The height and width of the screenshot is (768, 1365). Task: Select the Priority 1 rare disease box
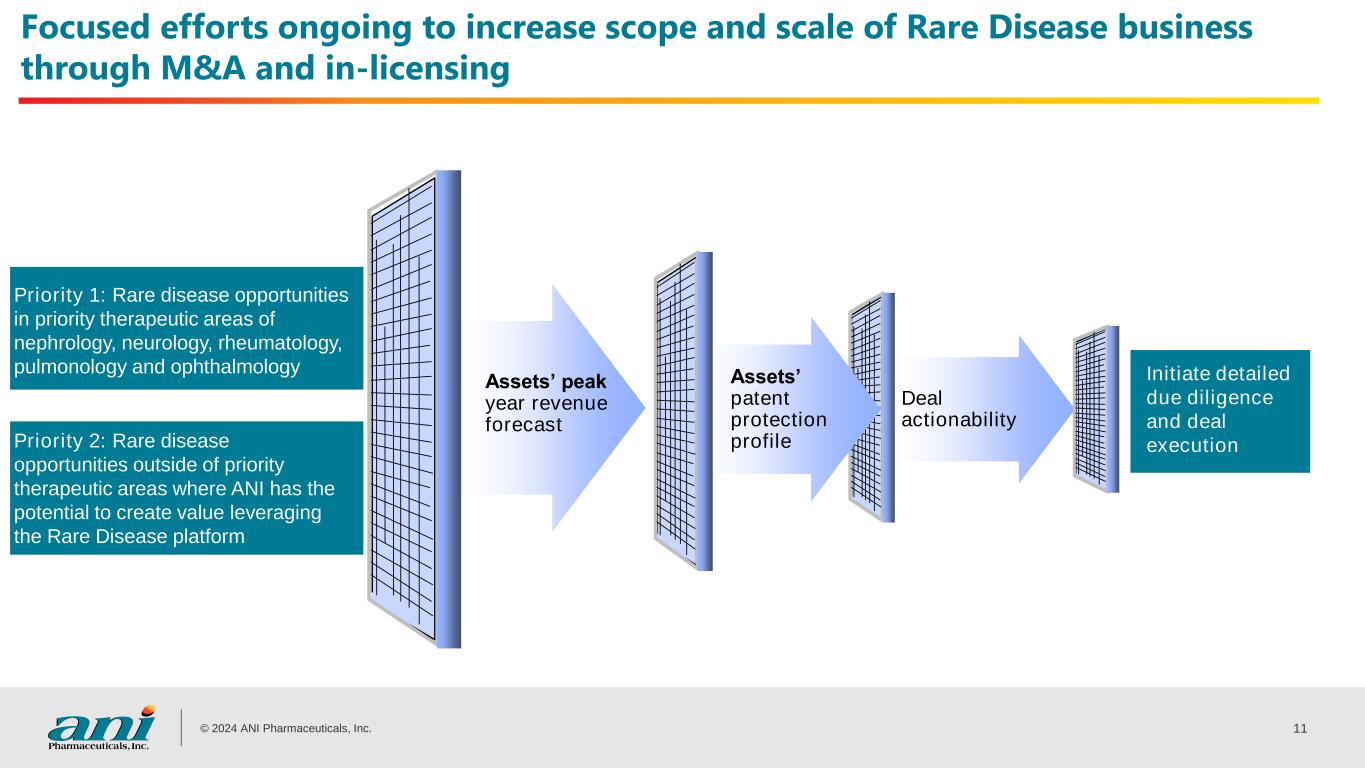point(185,328)
